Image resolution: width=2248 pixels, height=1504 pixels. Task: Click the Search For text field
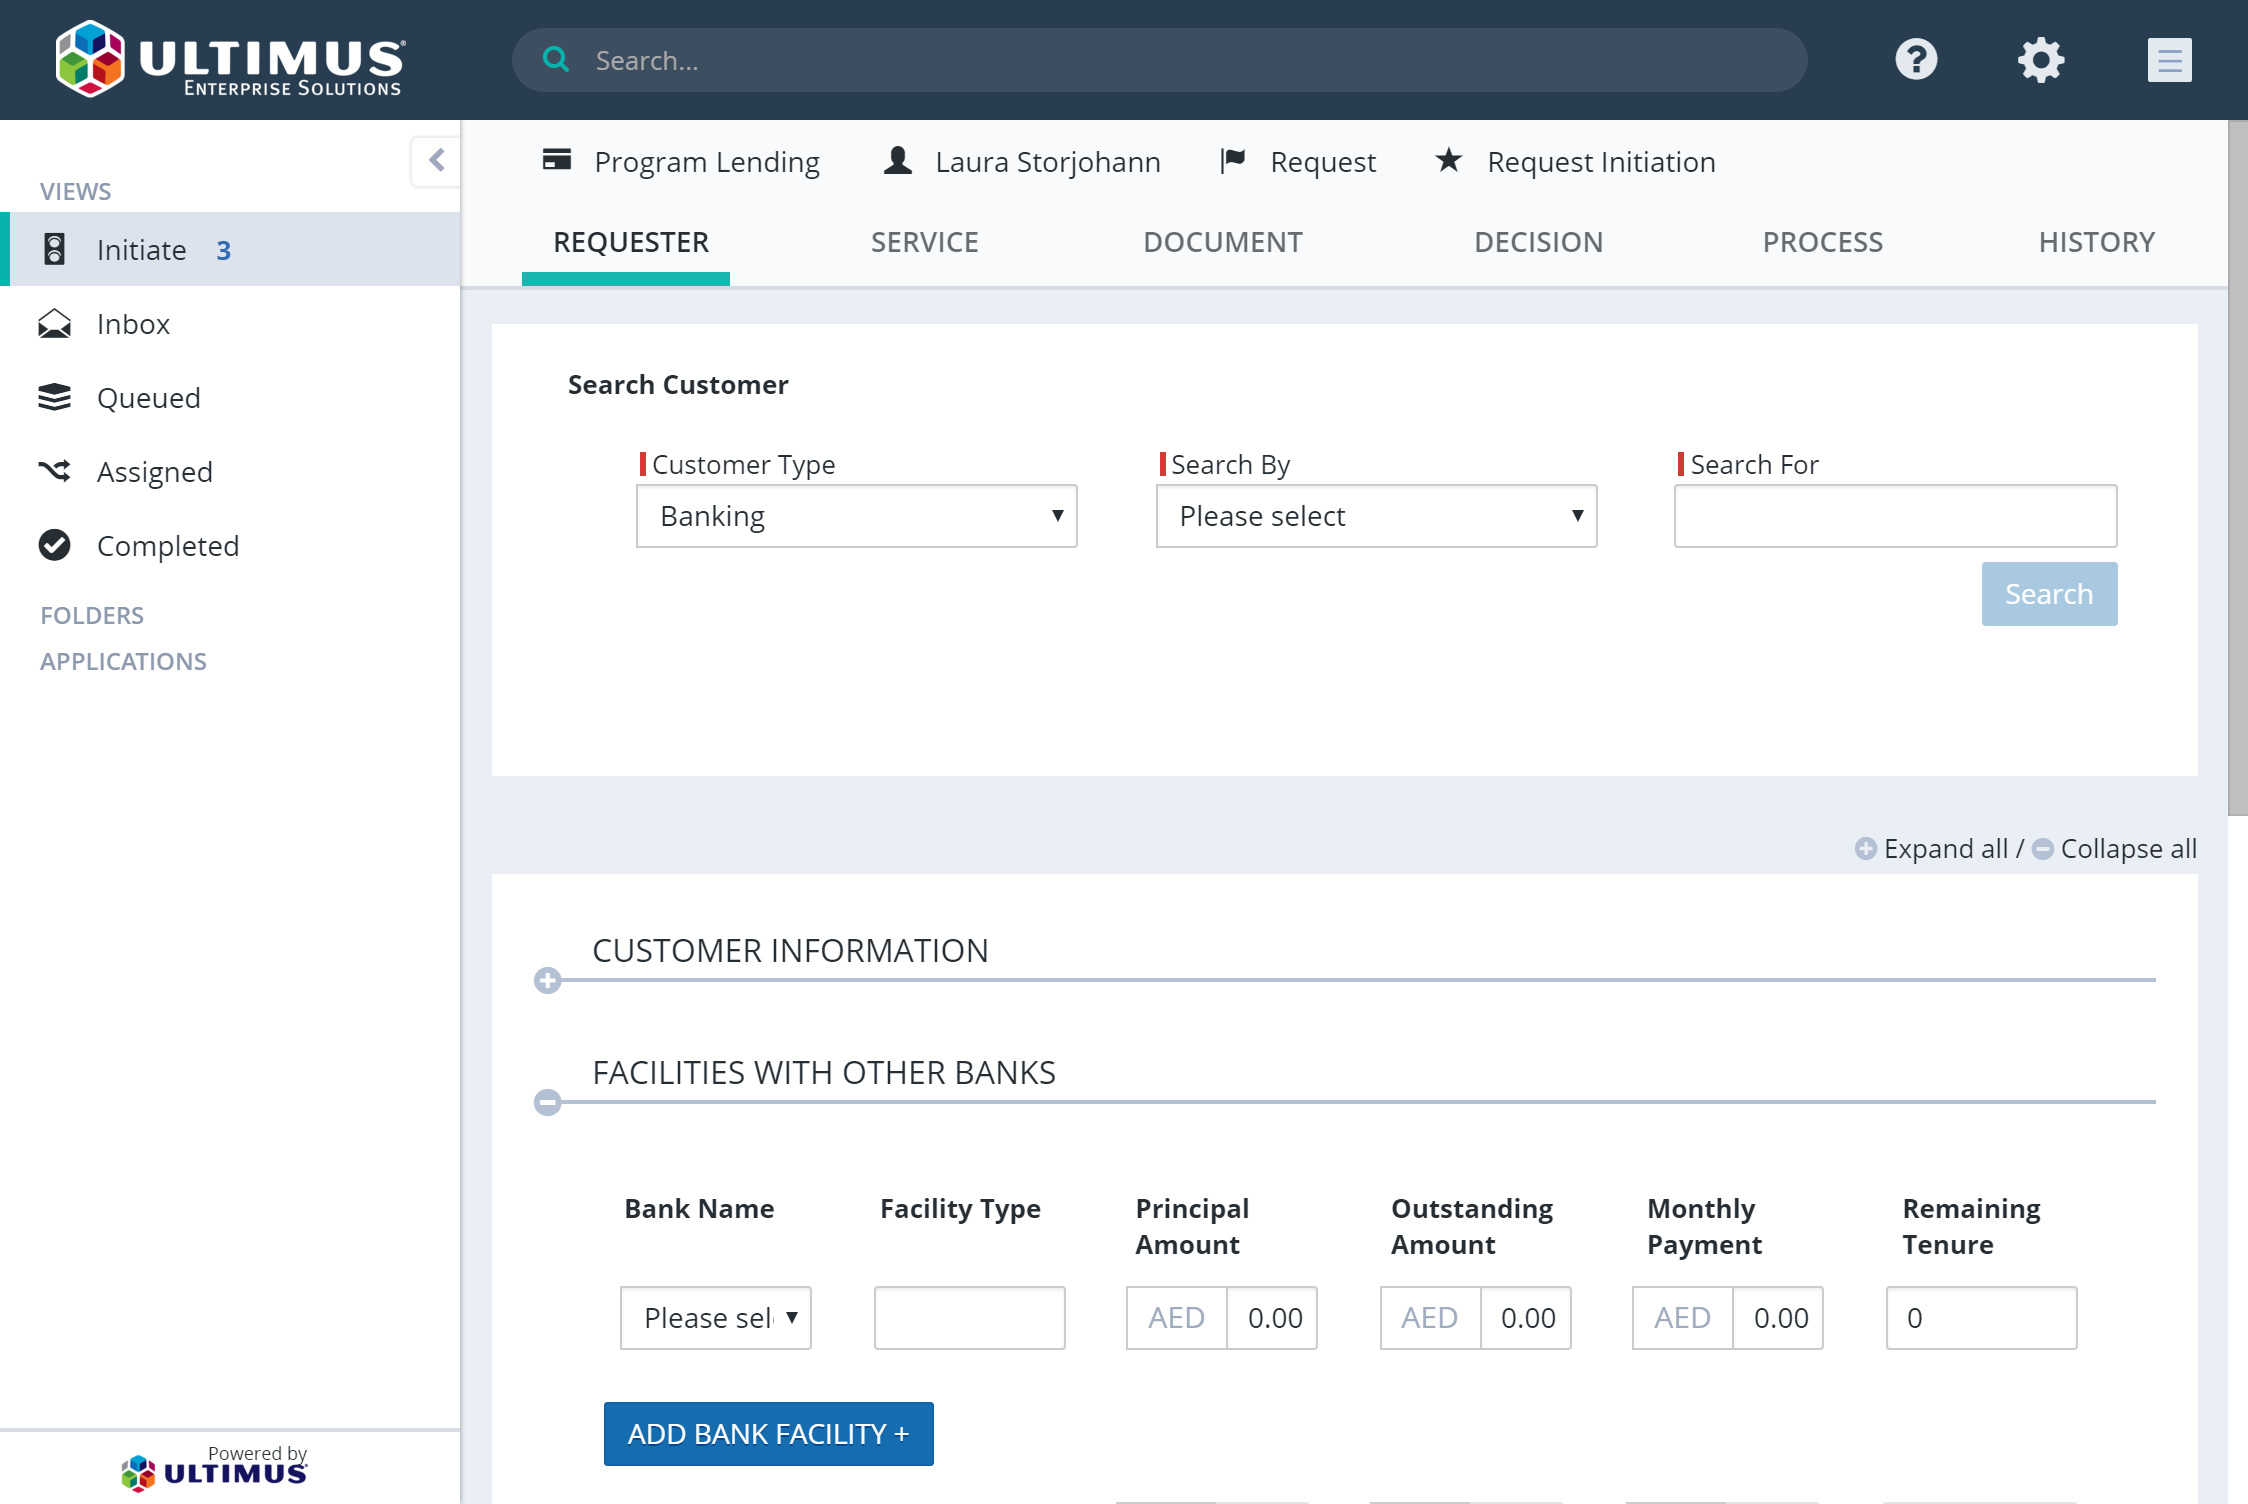(x=1896, y=516)
